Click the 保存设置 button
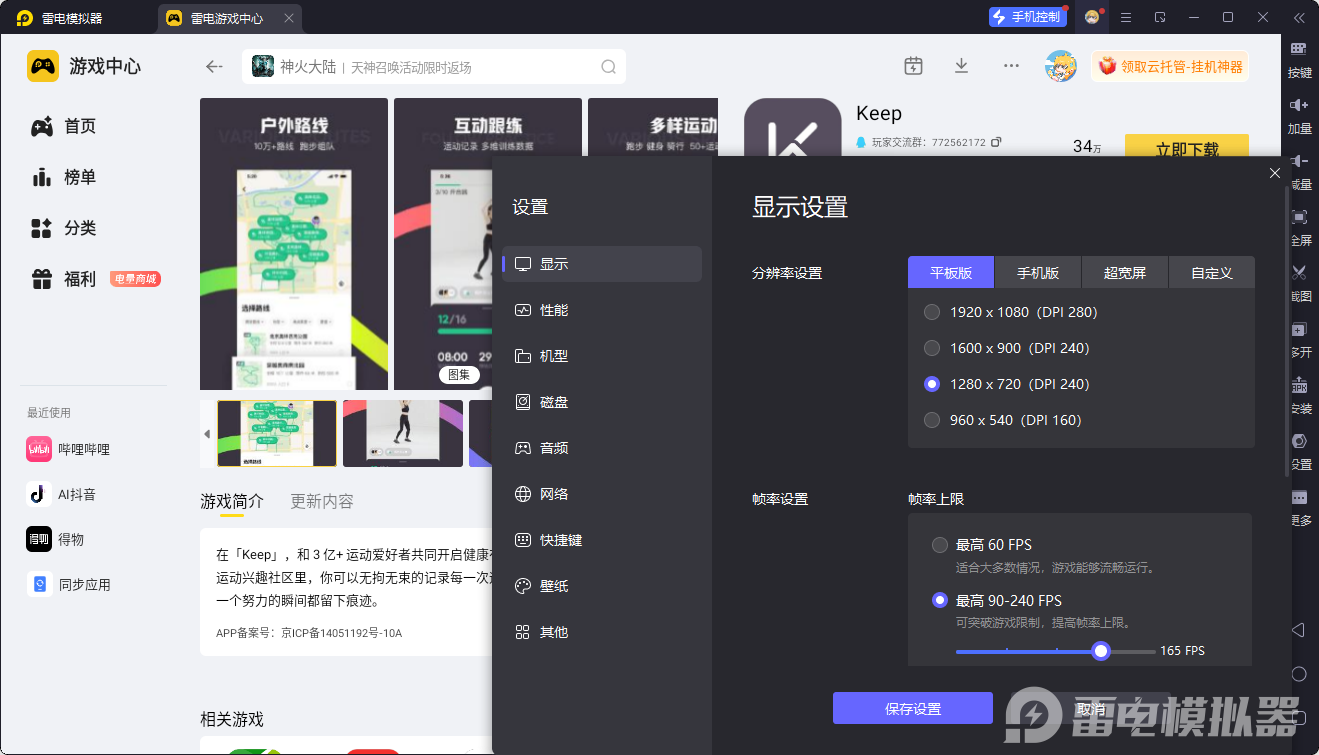Image resolution: width=1319 pixels, height=755 pixels. pos(912,708)
